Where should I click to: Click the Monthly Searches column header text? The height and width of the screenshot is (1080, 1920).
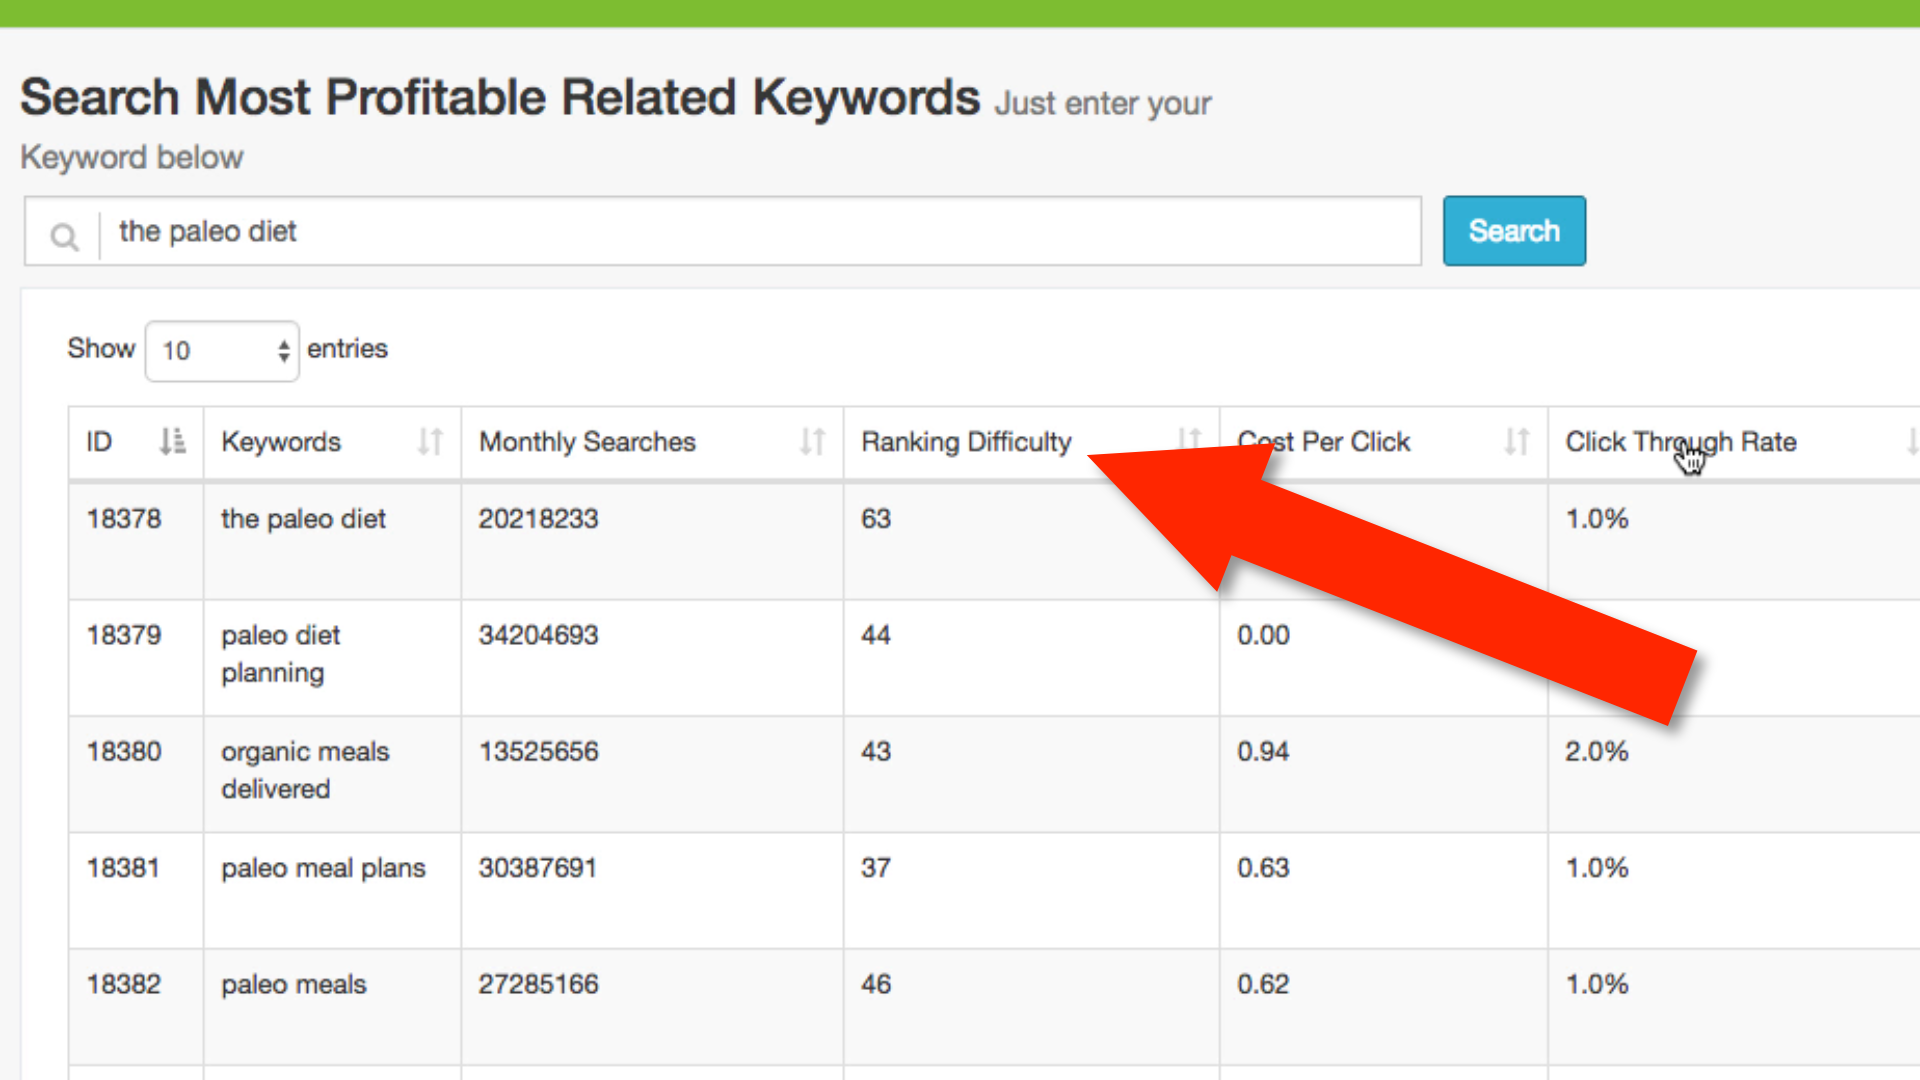click(x=587, y=441)
